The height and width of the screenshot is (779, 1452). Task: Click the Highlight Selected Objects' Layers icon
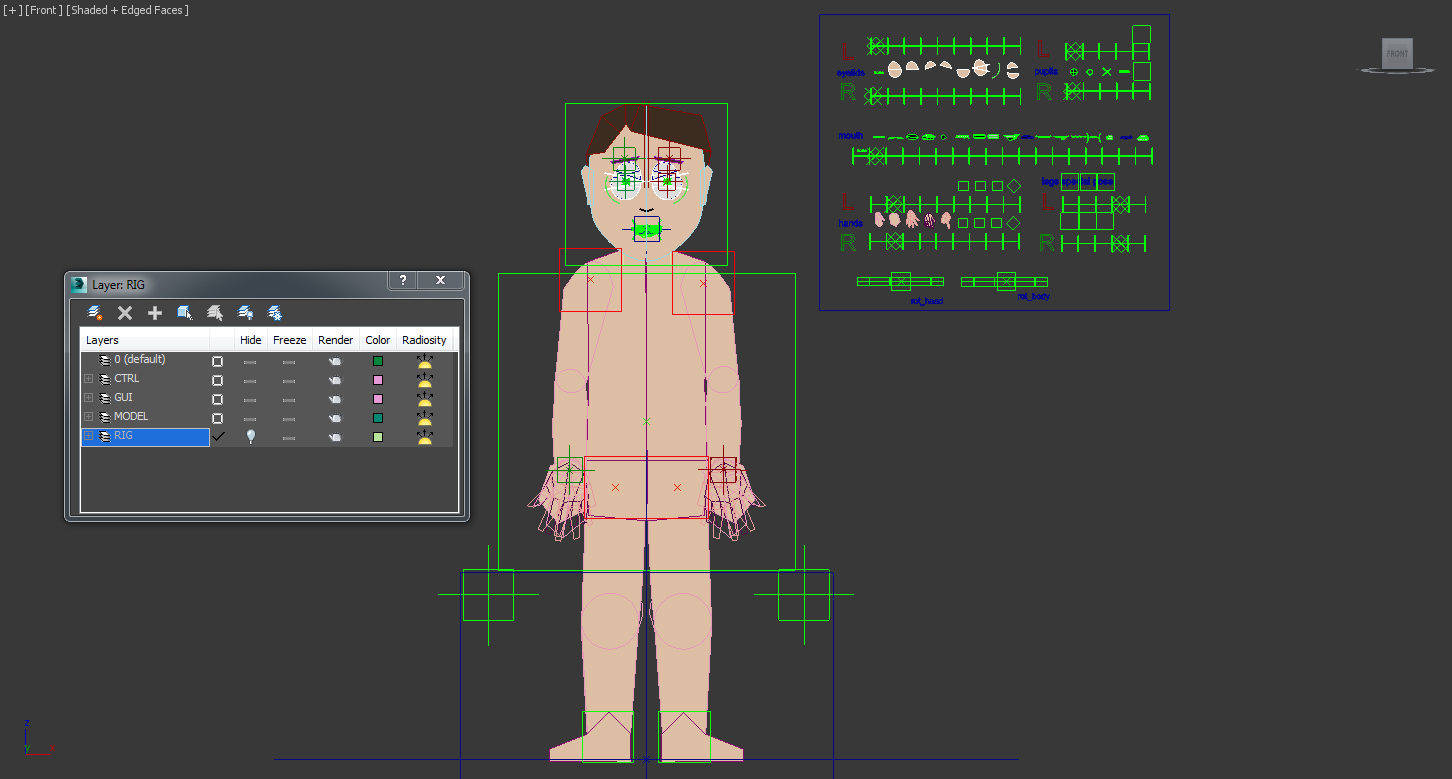pyautogui.click(x=214, y=312)
